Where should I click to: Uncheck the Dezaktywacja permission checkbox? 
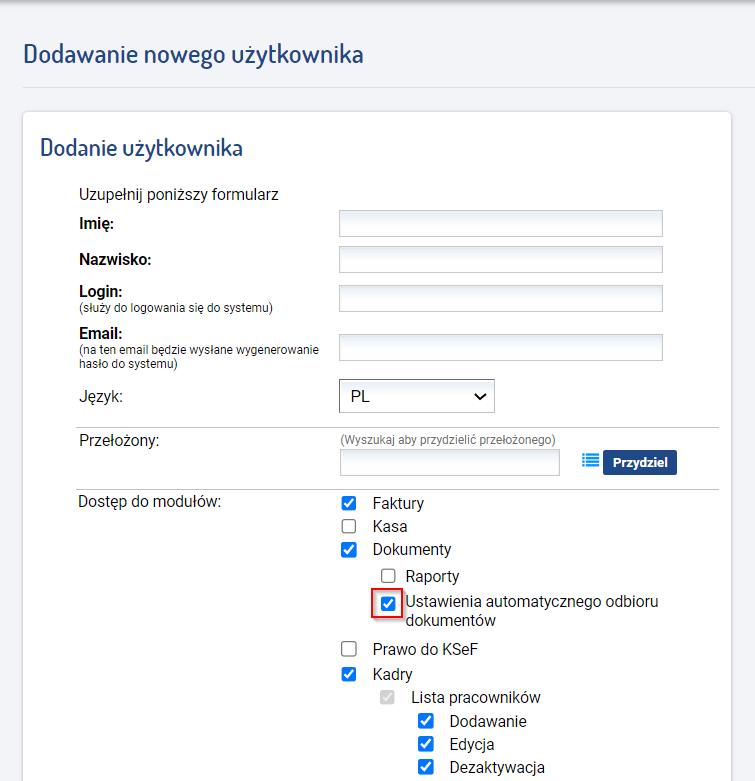click(x=426, y=767)
